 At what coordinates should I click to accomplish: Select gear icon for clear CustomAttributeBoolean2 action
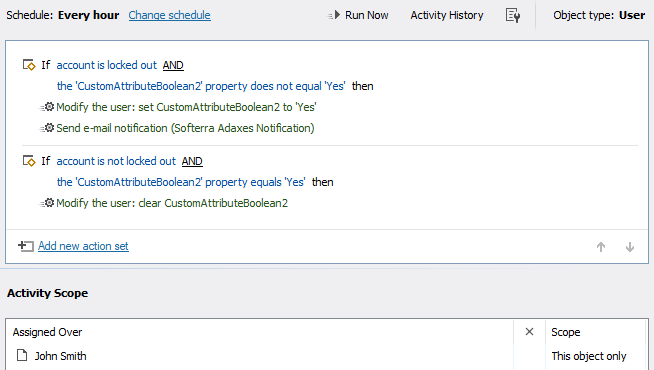click(47, 203)
